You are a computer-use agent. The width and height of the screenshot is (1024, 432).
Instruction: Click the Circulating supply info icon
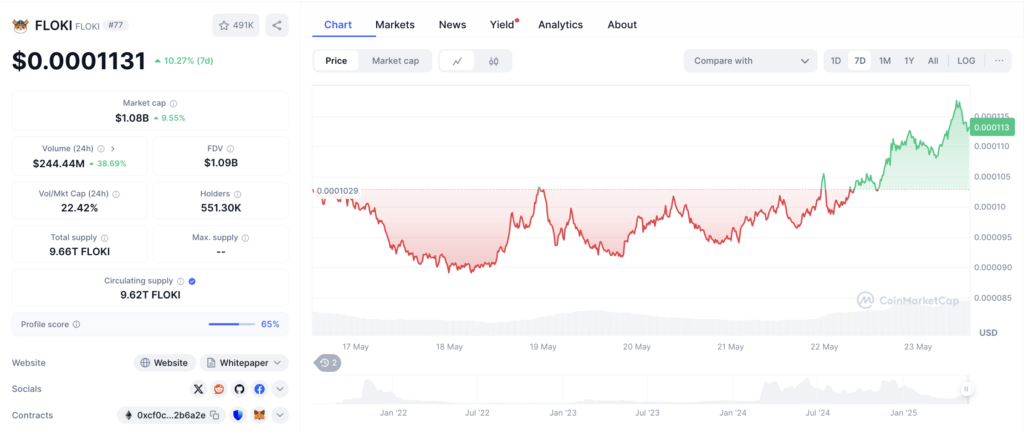180,281
